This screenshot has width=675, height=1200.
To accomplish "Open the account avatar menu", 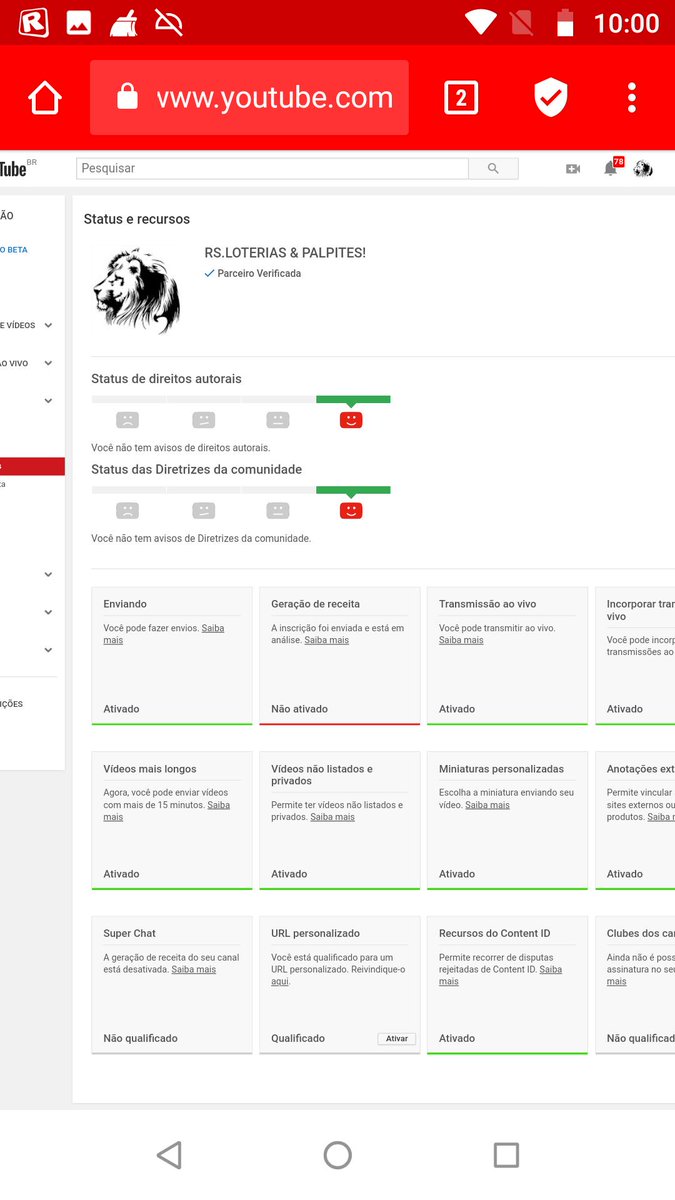I will pyautogui.click(x=643, y=169).
